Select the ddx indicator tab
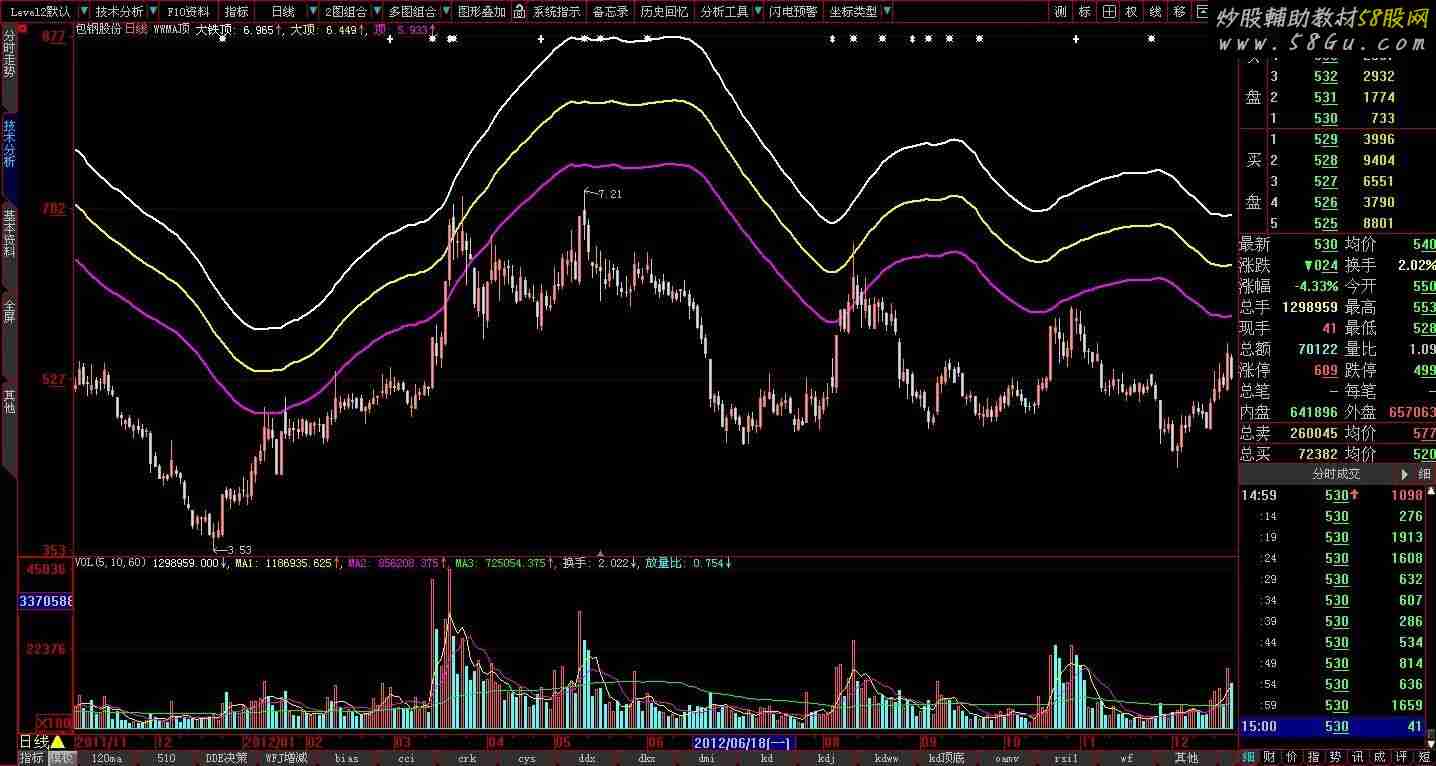 [586, 758]
